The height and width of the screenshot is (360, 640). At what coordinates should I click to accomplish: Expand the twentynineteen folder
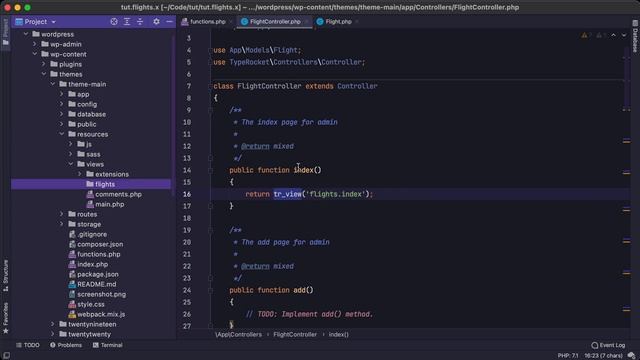coord(53,324)
